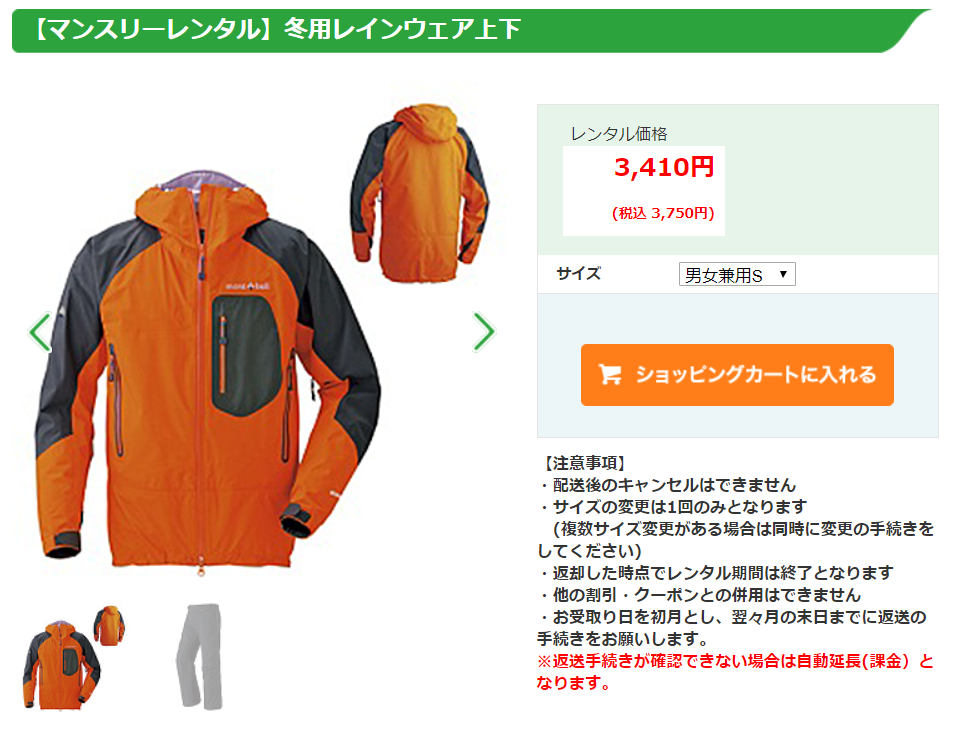Image resolution: width=963 pixels, height=743 pixels.
Task: Click the small back-view jacket in the thumbnail
Action: tap(109, 625)
